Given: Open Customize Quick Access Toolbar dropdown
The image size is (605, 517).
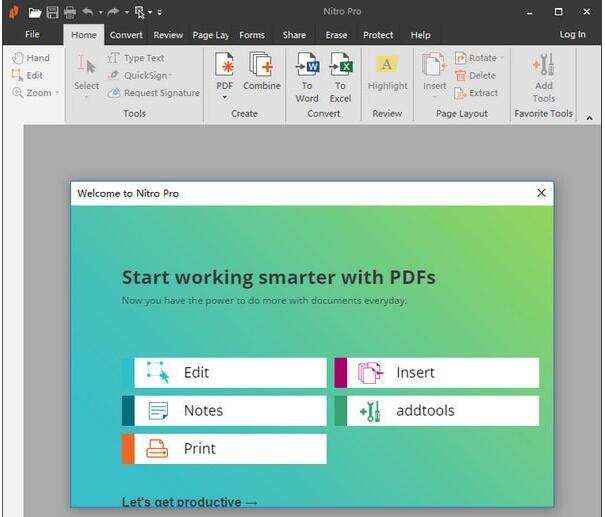Looking at the screenshot, I should point(159,13).
